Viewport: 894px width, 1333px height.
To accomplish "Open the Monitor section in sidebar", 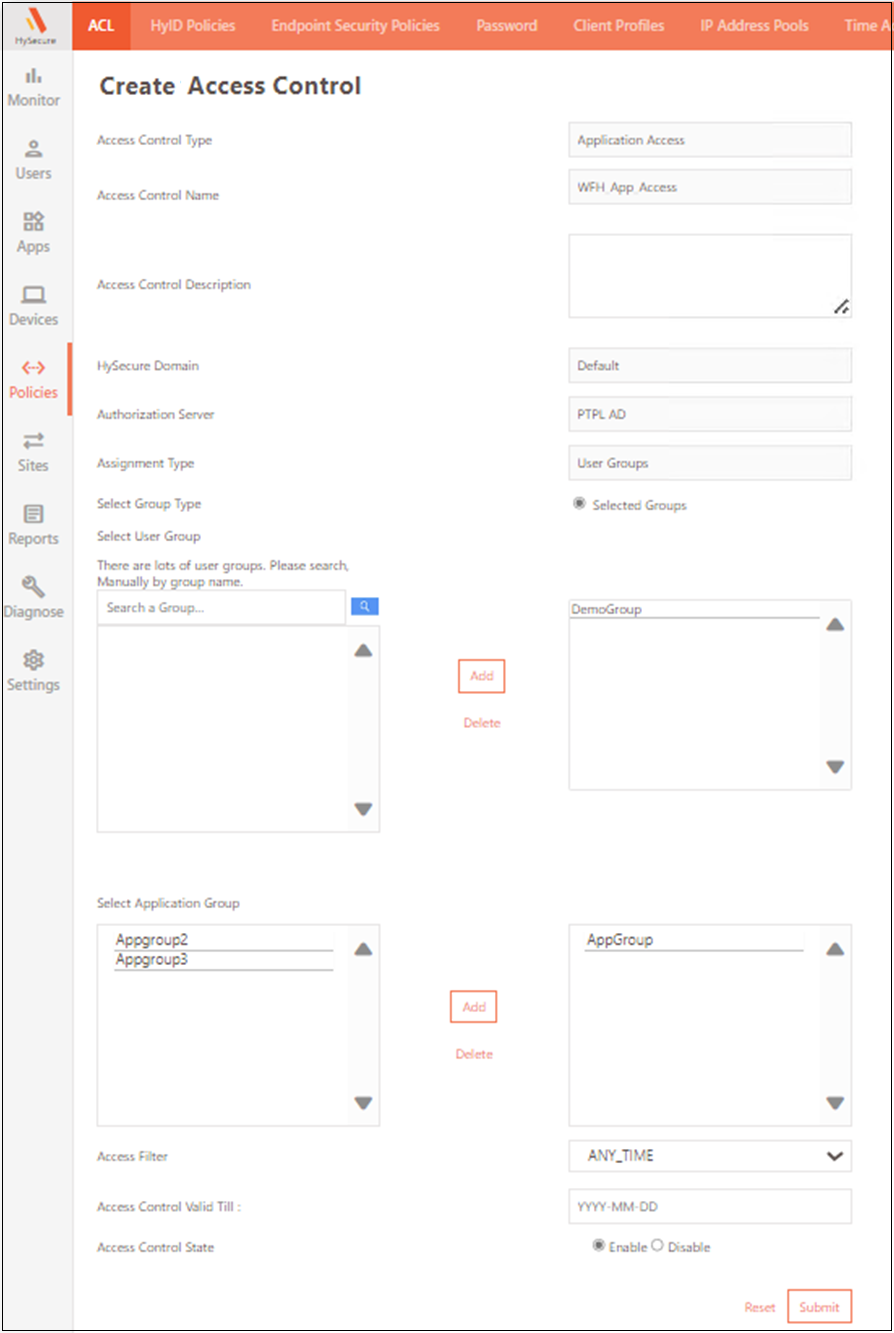I will click(33, 86).
